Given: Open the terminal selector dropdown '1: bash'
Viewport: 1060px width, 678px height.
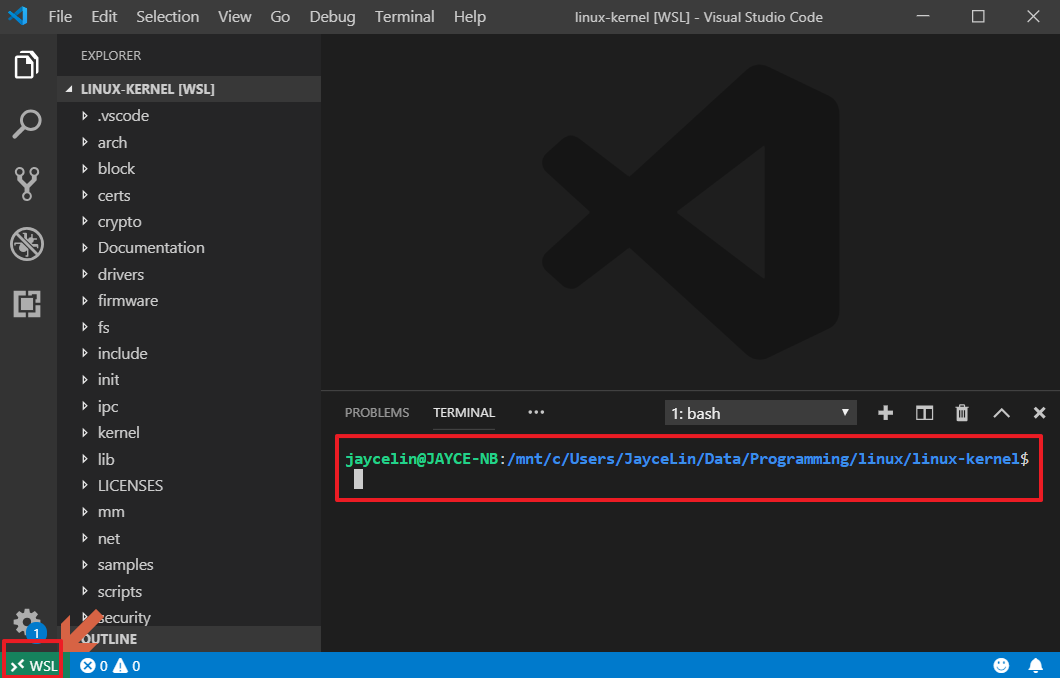Looking at the screenshot, I should 761,413.
